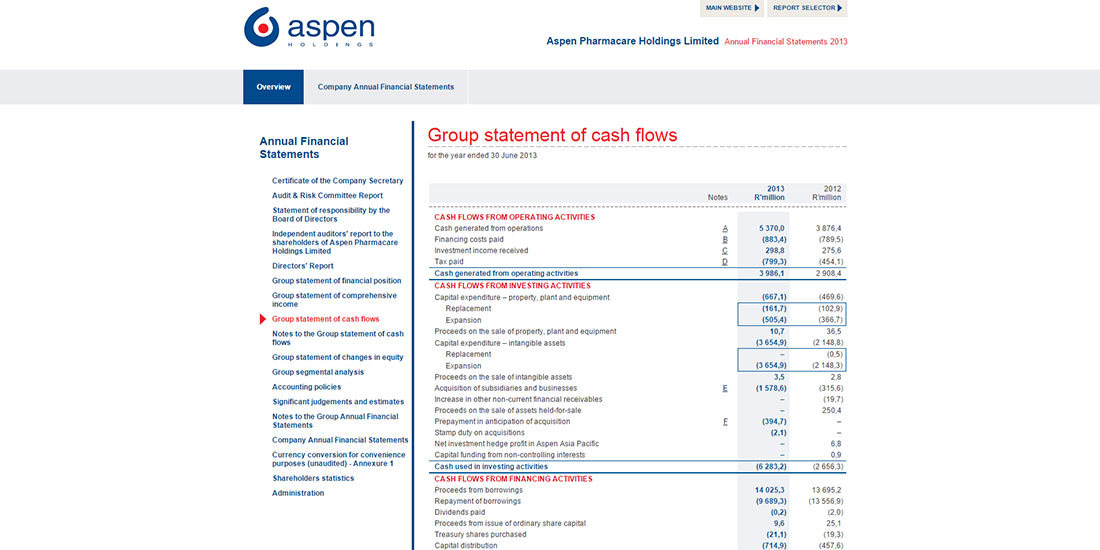Switch to Company Annual Financial Statements tab

(x=386, y=87)
